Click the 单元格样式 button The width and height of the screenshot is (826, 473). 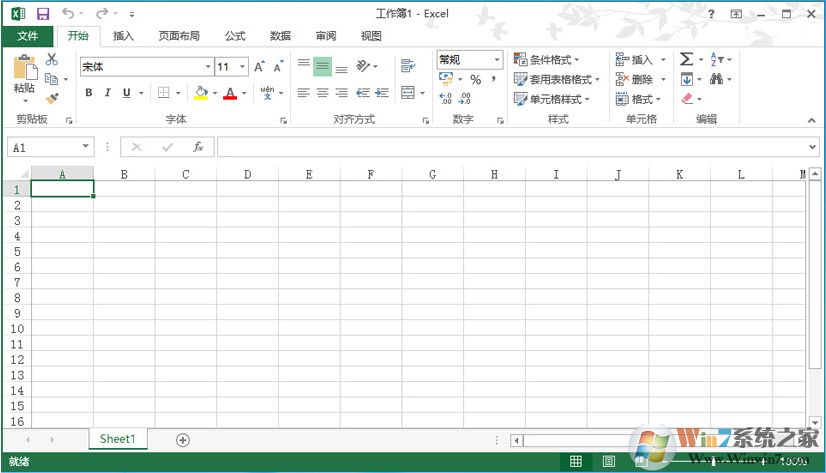coord(551,99)
